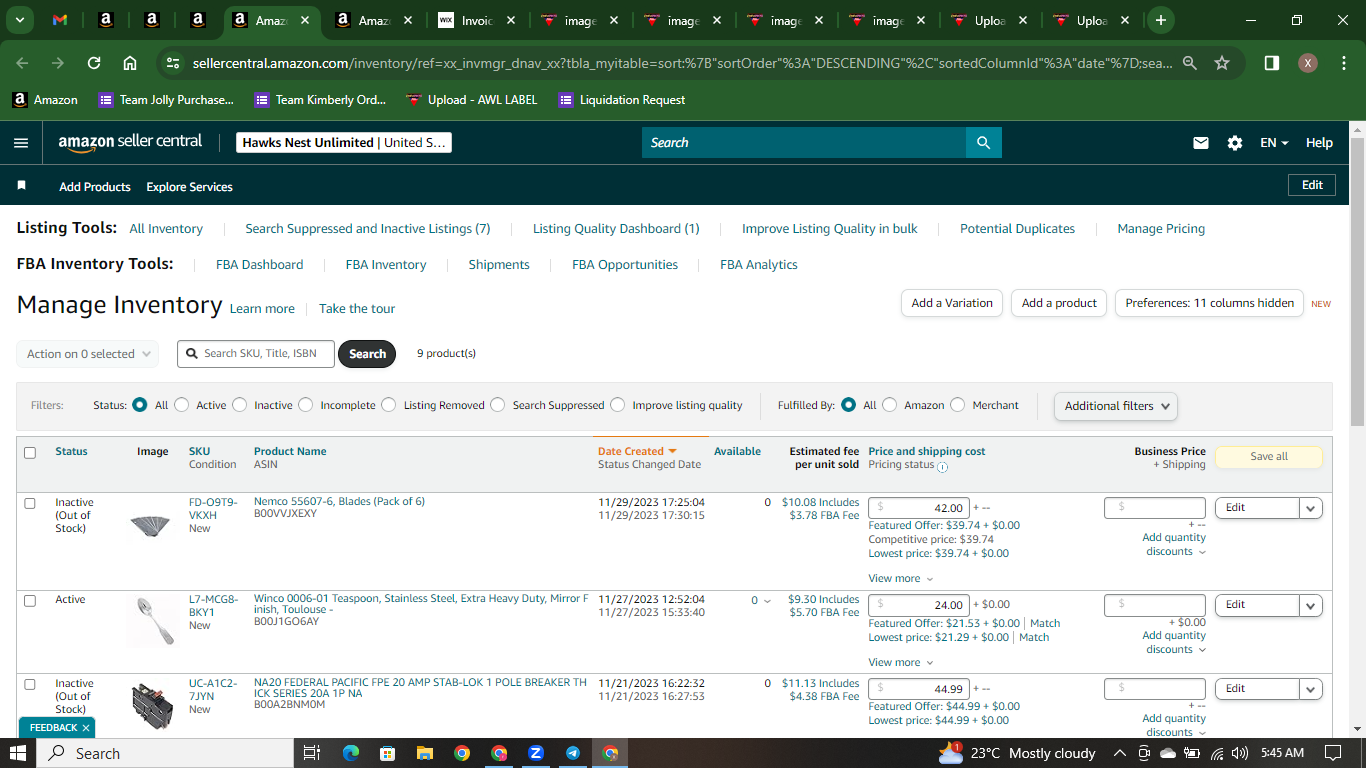The height and width of the screenshot is (768, 1366).
Task: Reload the page with the browser refresh icon
Action: point(94,63)
